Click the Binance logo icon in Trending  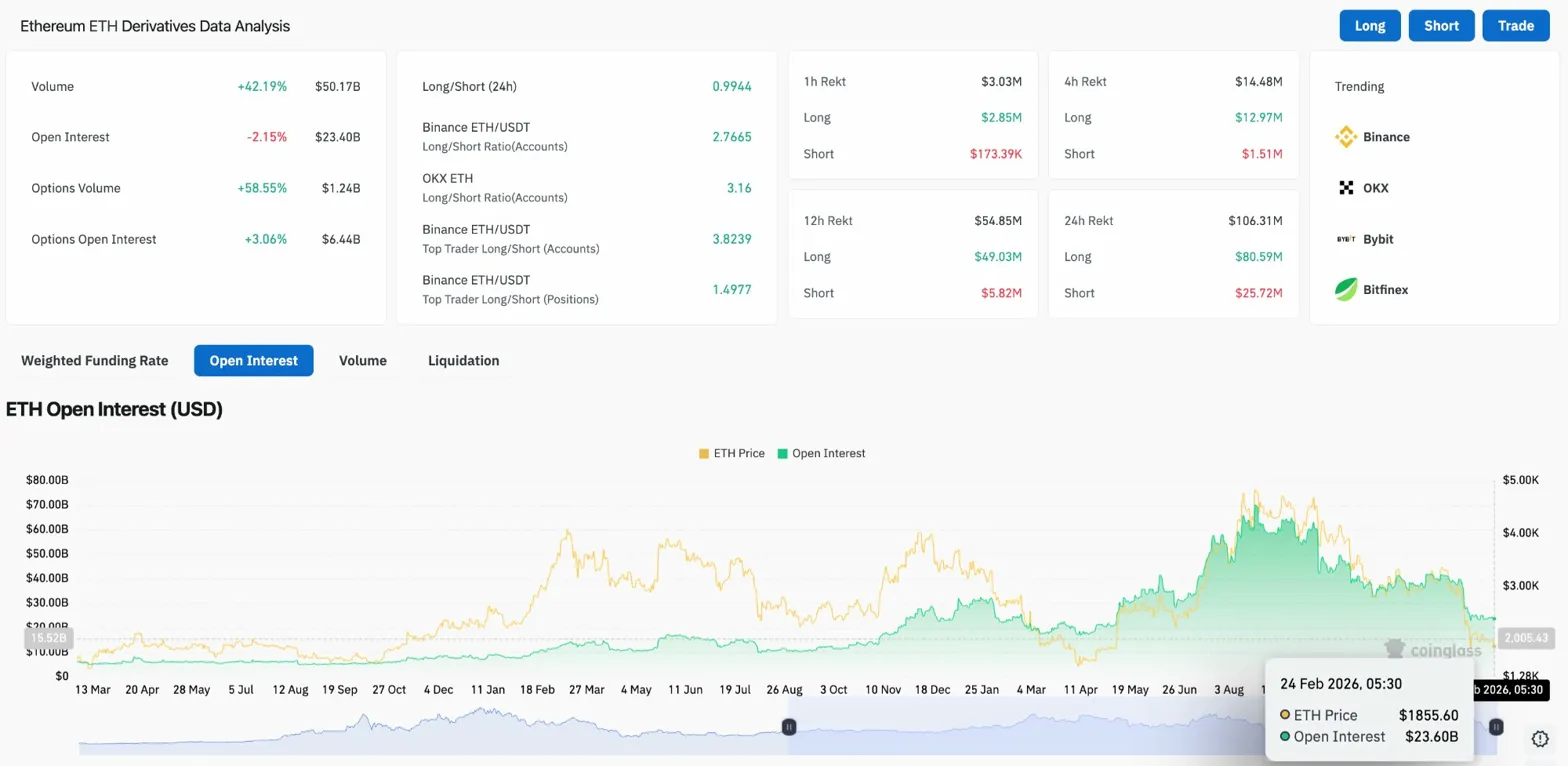1346,137
